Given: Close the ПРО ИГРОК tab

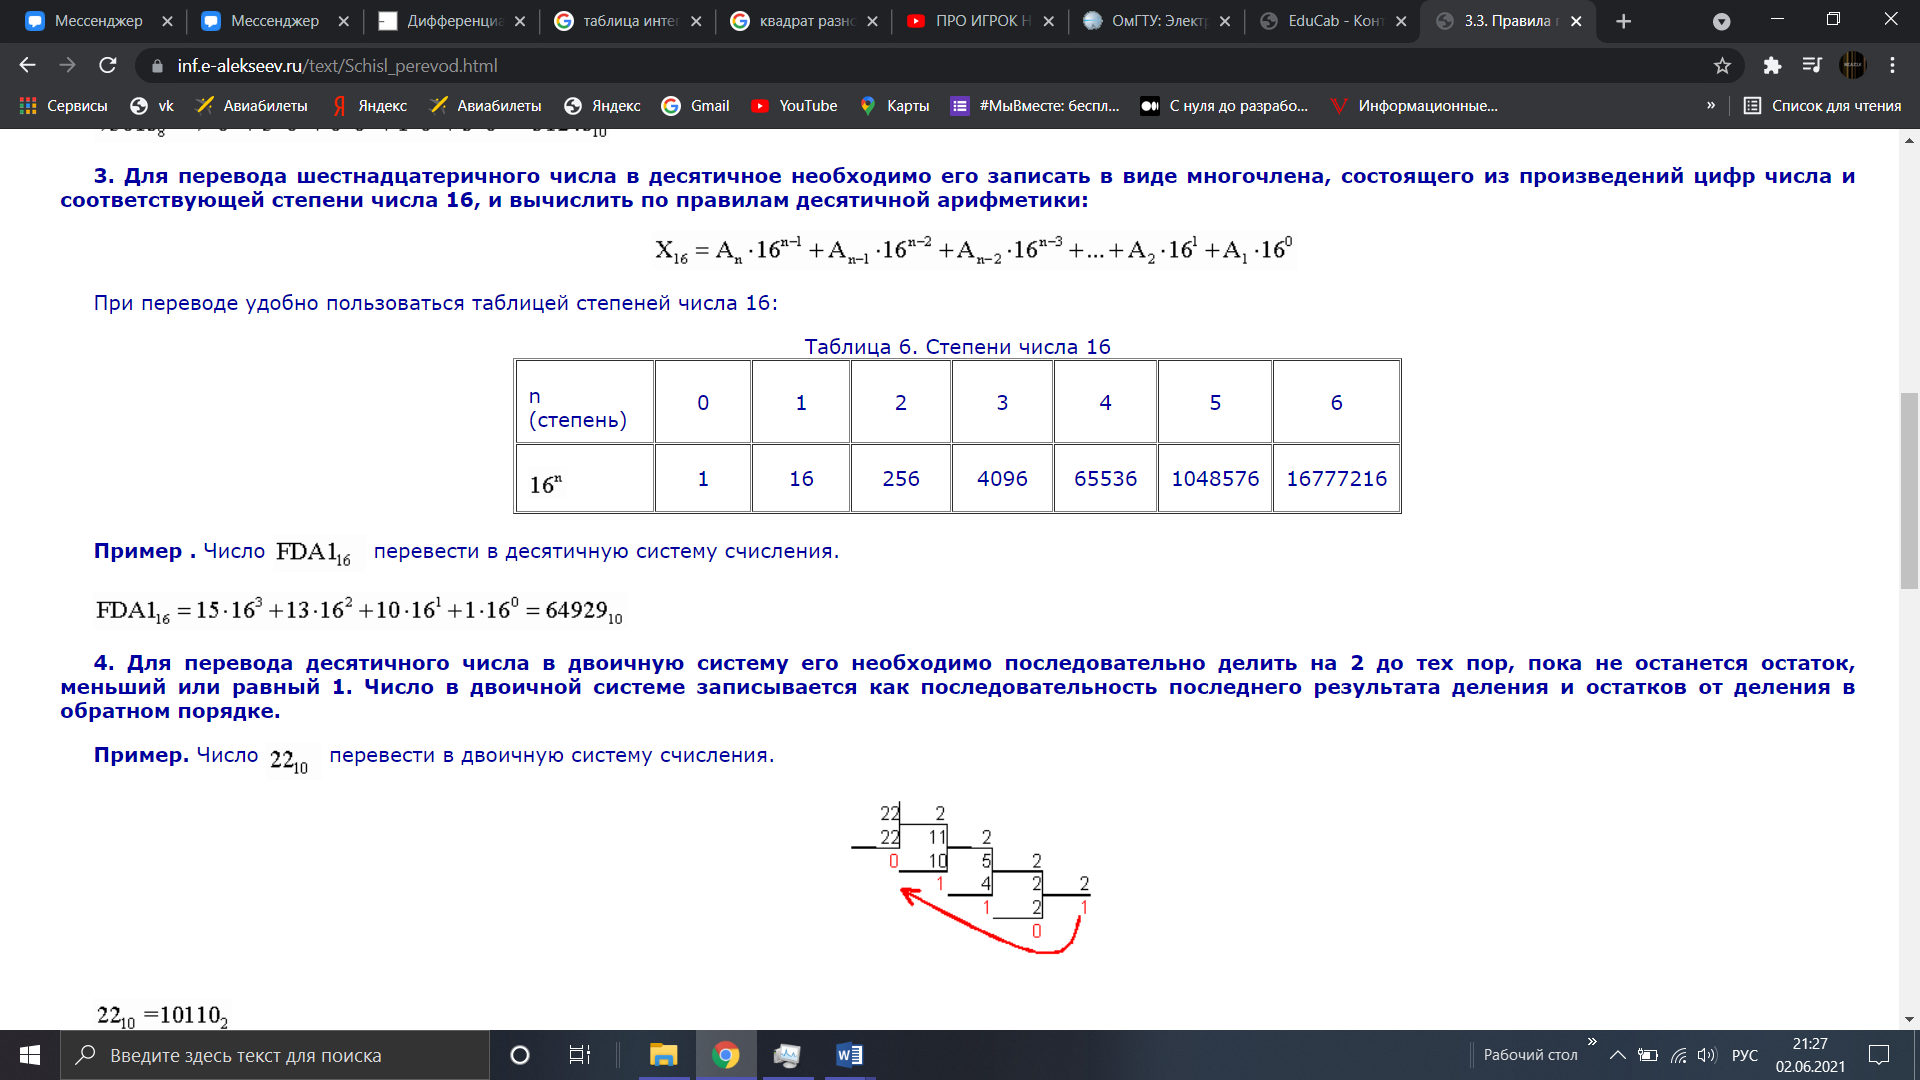Looking at the screenshot, I should click(x=1048, y=21).
